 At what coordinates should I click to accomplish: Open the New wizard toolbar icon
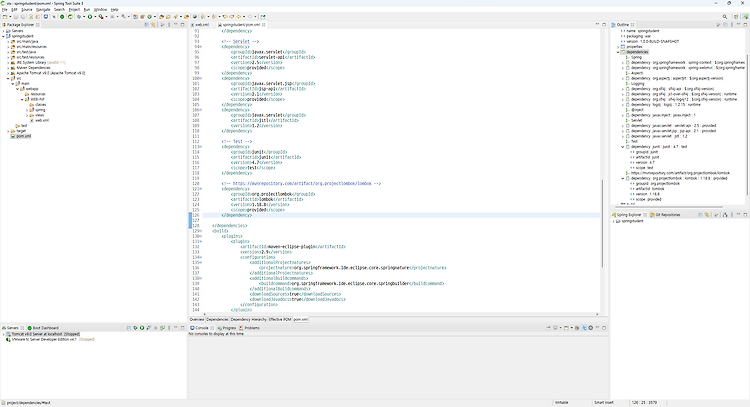point(5,17)
